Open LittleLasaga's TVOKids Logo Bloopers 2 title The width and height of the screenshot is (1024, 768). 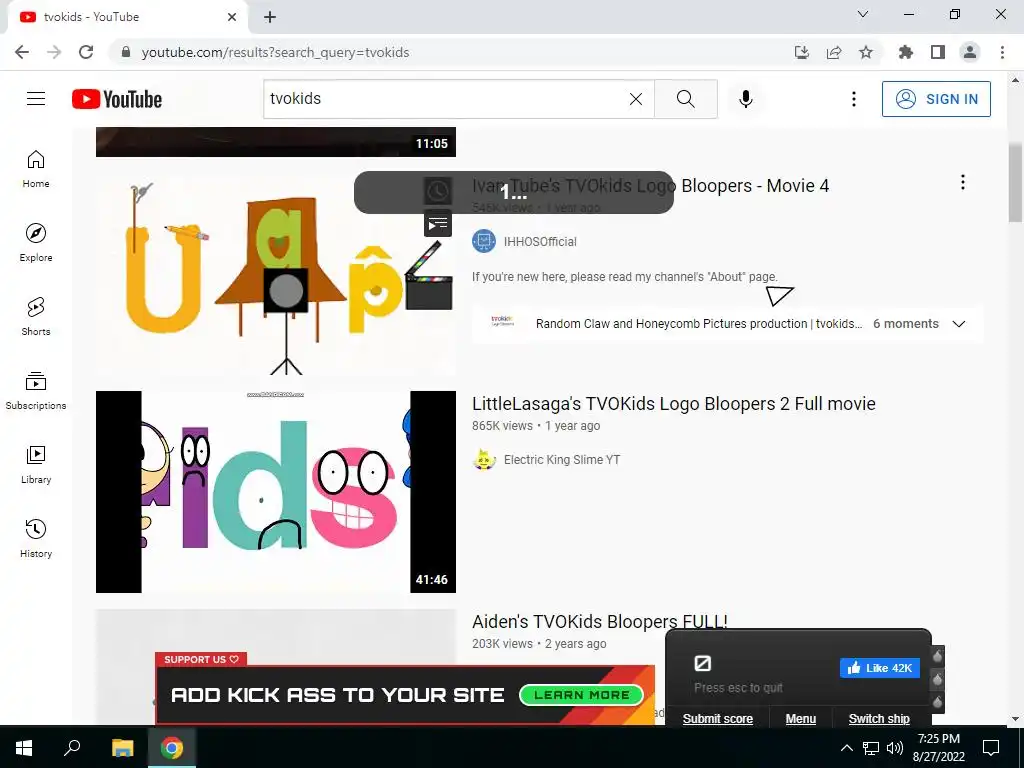tap(673, 404)
